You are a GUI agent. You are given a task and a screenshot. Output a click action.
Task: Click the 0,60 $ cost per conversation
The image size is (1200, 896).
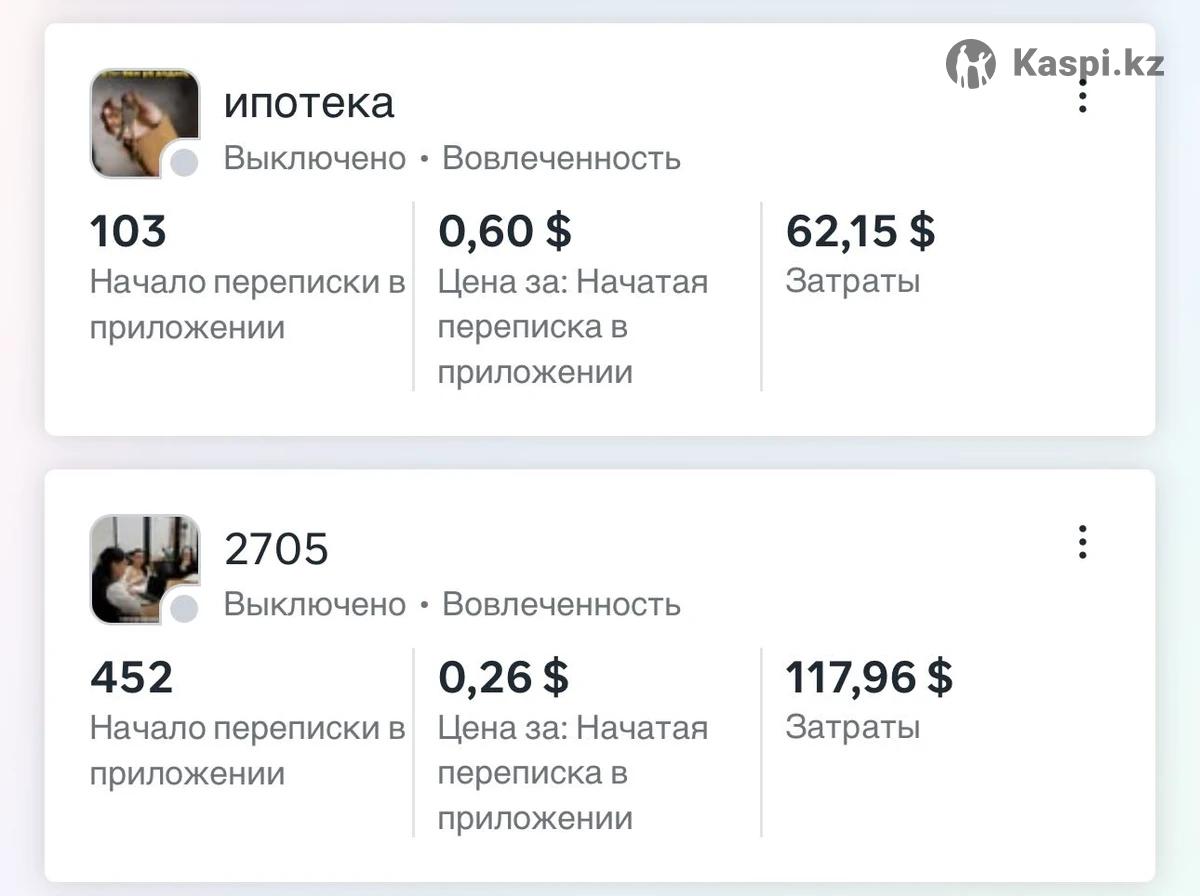tap(504, 232)
